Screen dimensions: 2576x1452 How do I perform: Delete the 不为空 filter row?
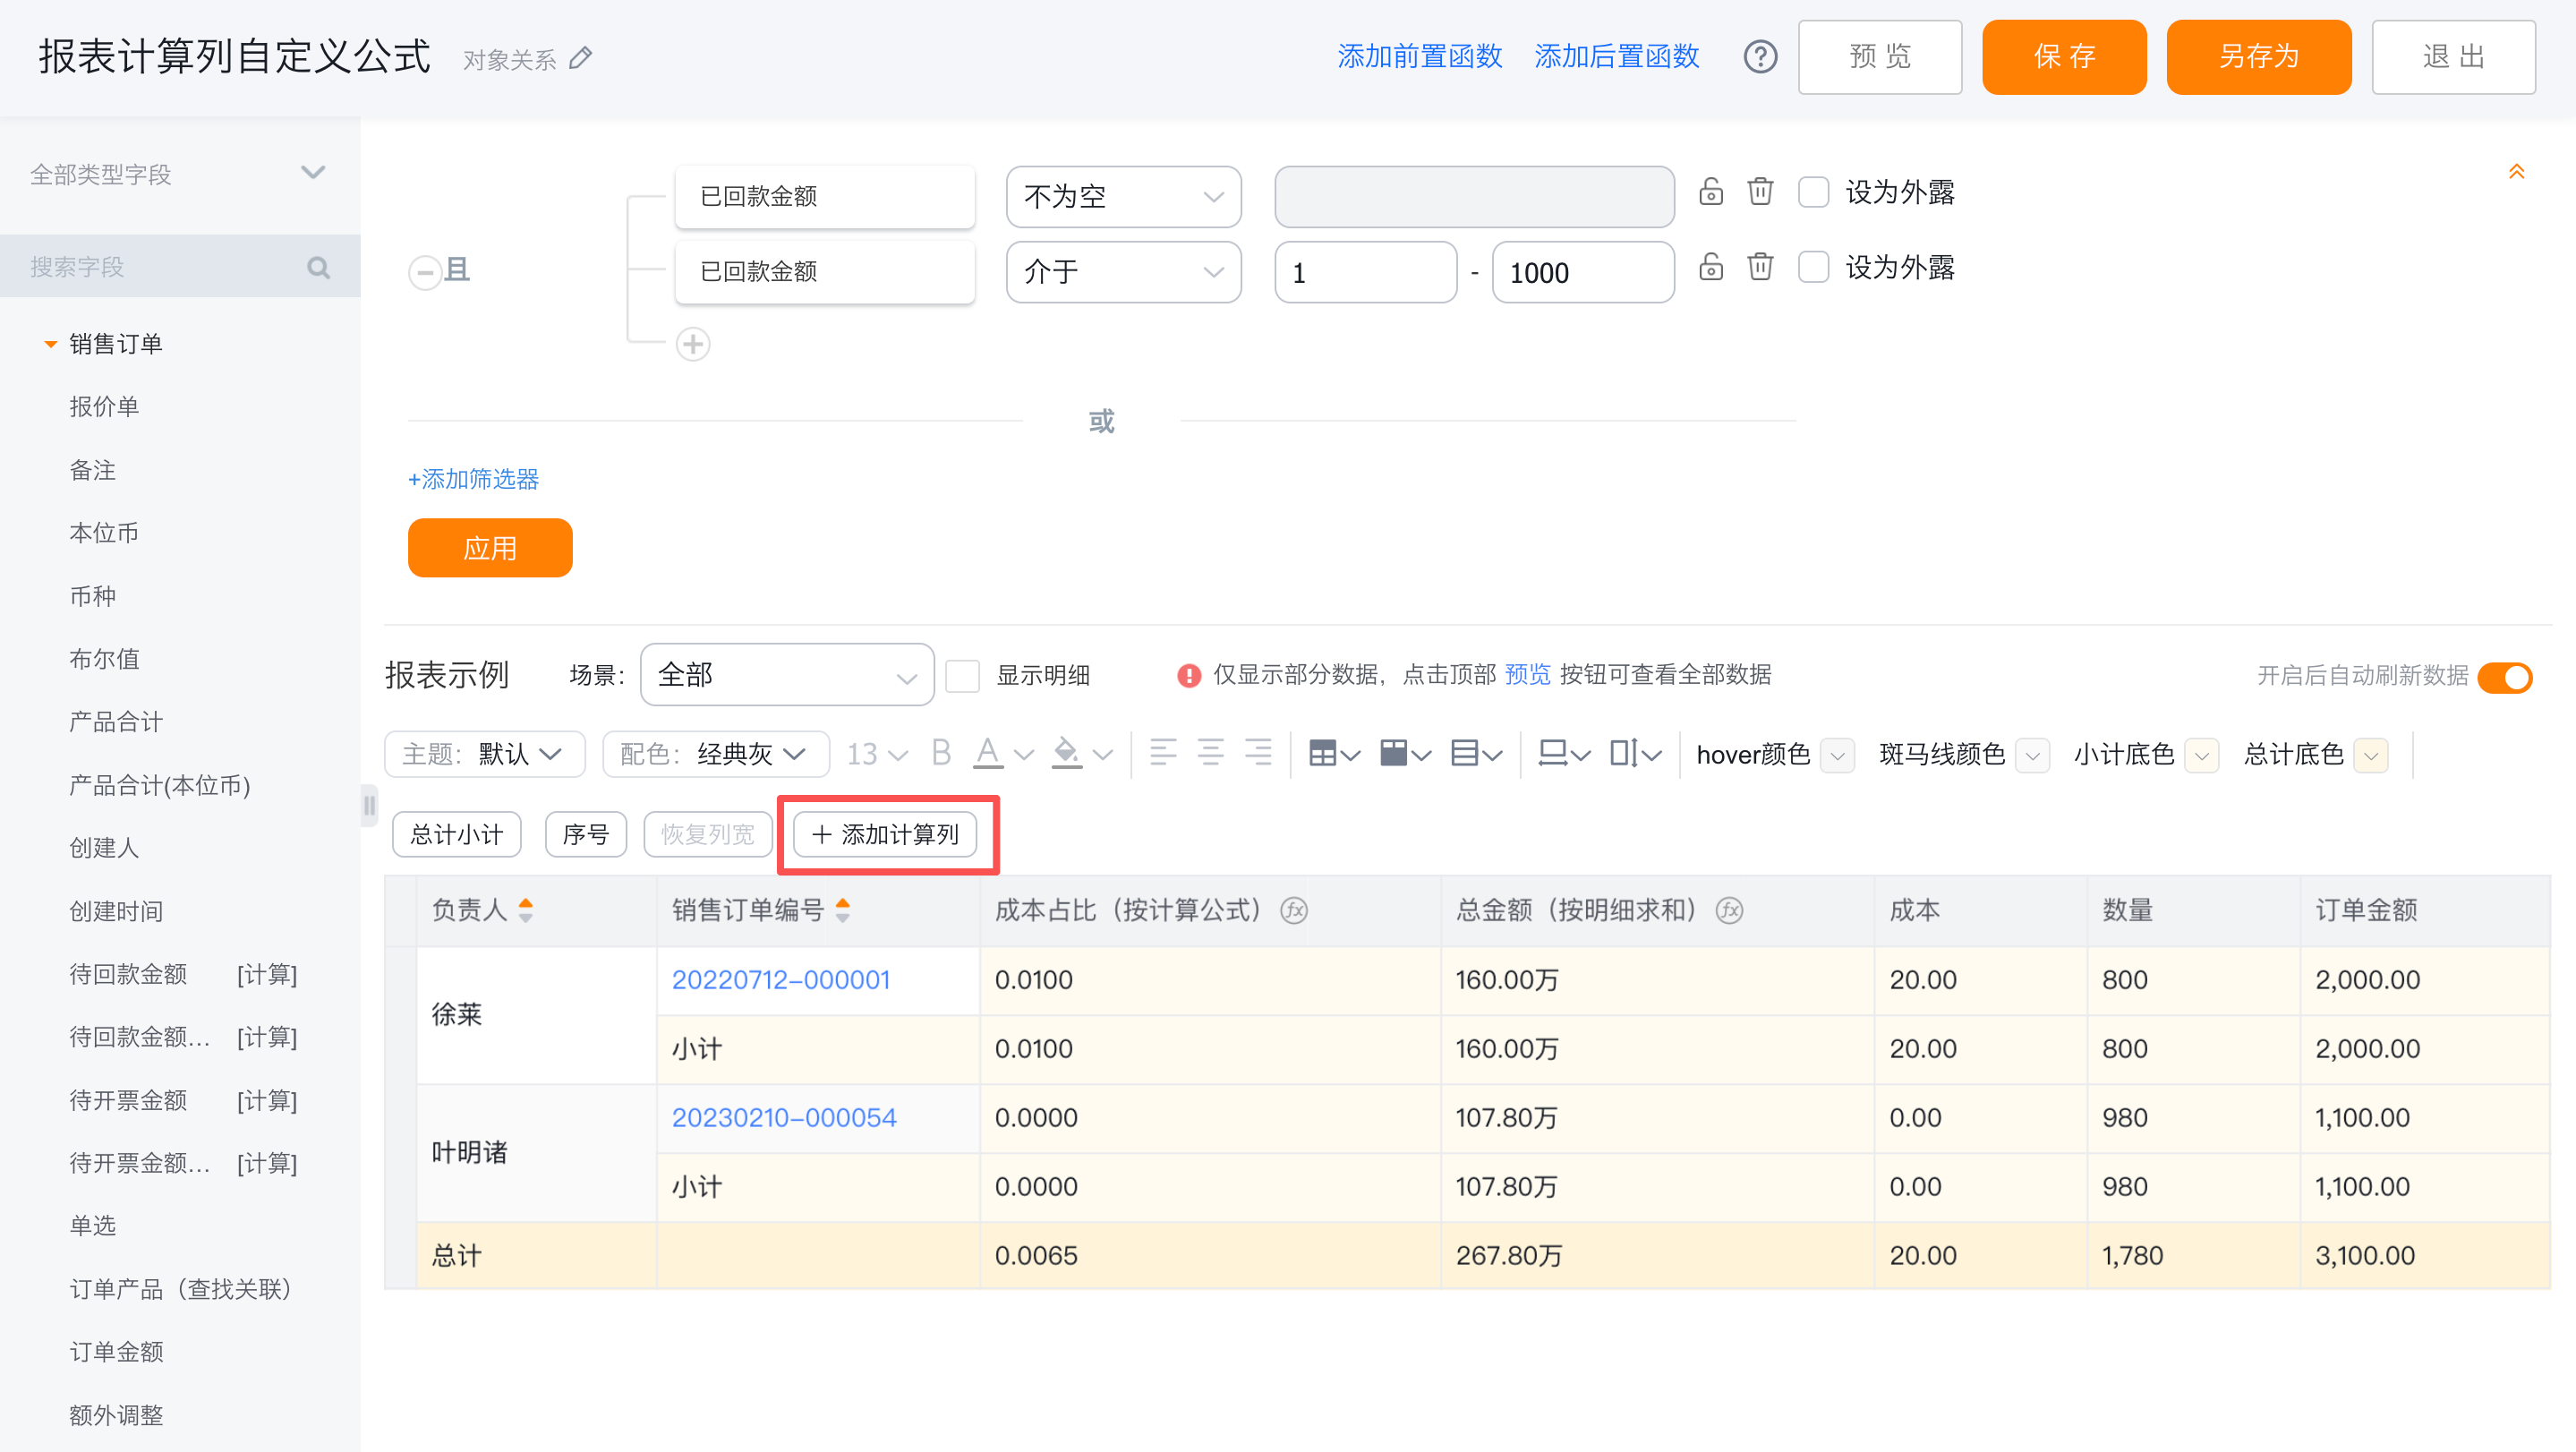coord(1760,191)
